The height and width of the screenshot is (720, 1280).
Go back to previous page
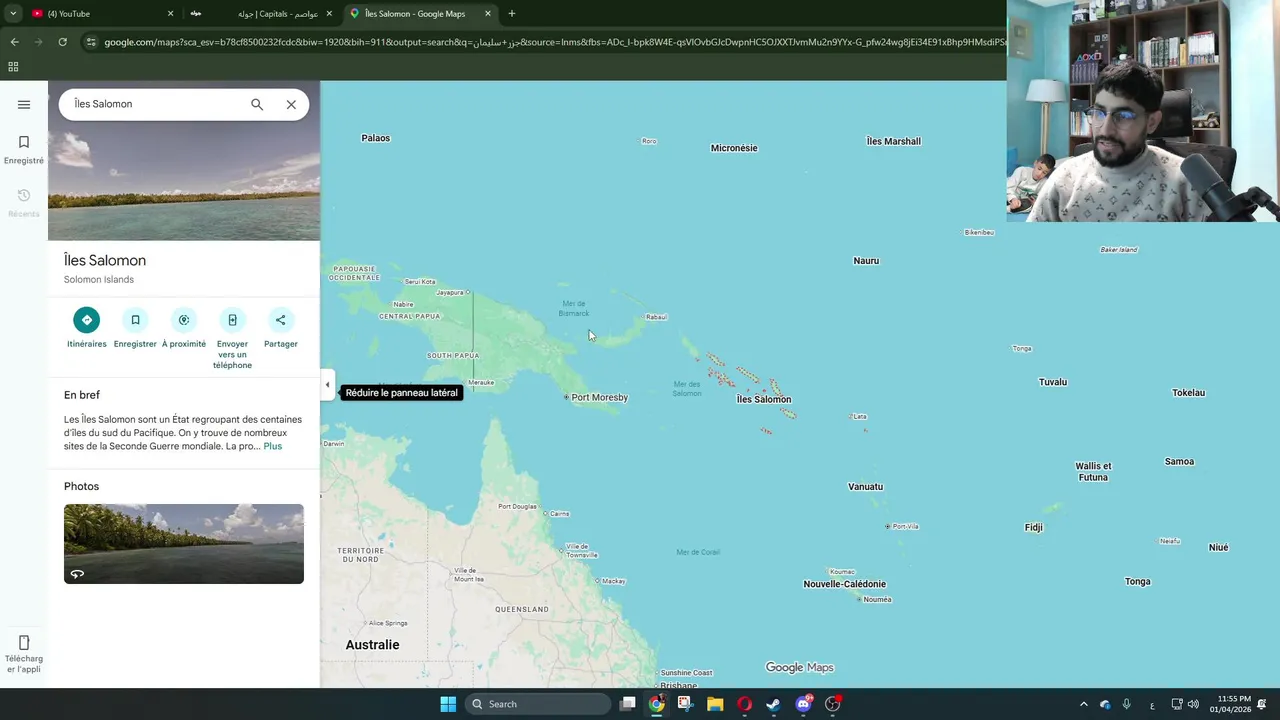[x=14, y=42]
